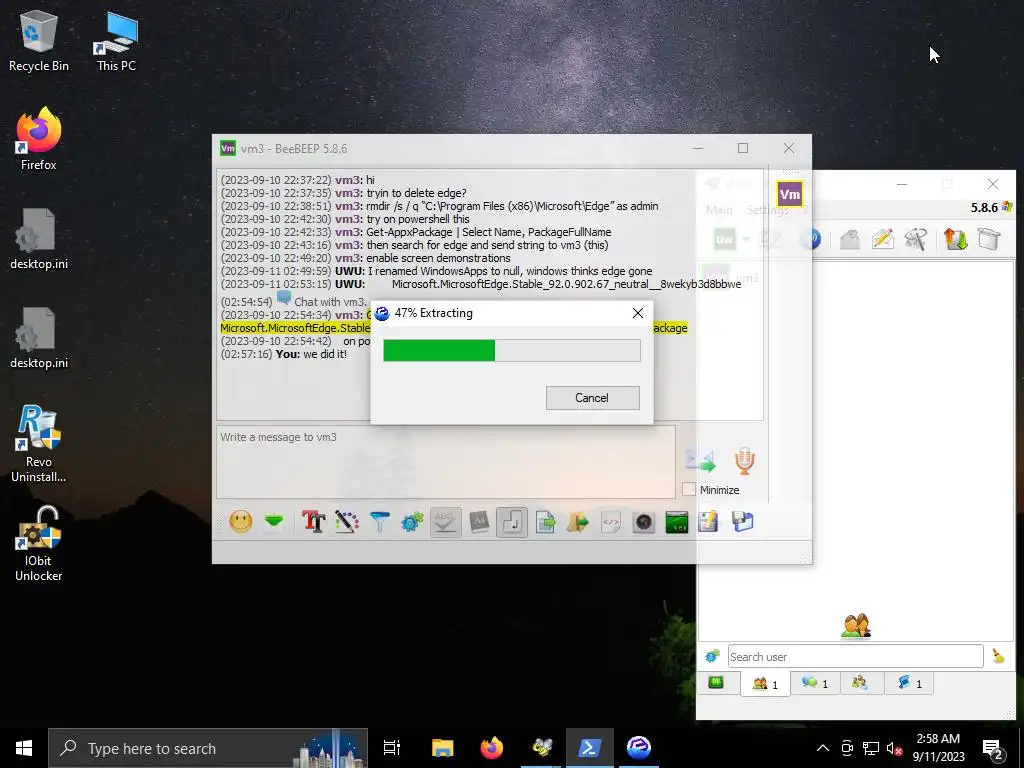Switch to BeeBEEP bee icon on taskbar
Viewport: 1024px width, 768px height.
click(541, 748)
